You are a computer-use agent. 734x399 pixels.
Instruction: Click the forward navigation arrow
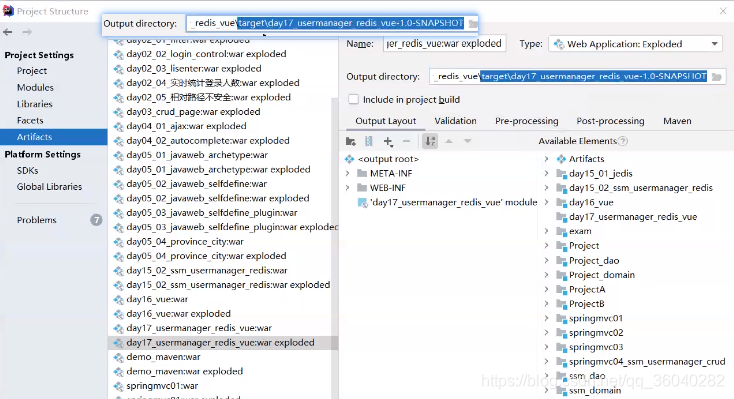coord(27,32)
